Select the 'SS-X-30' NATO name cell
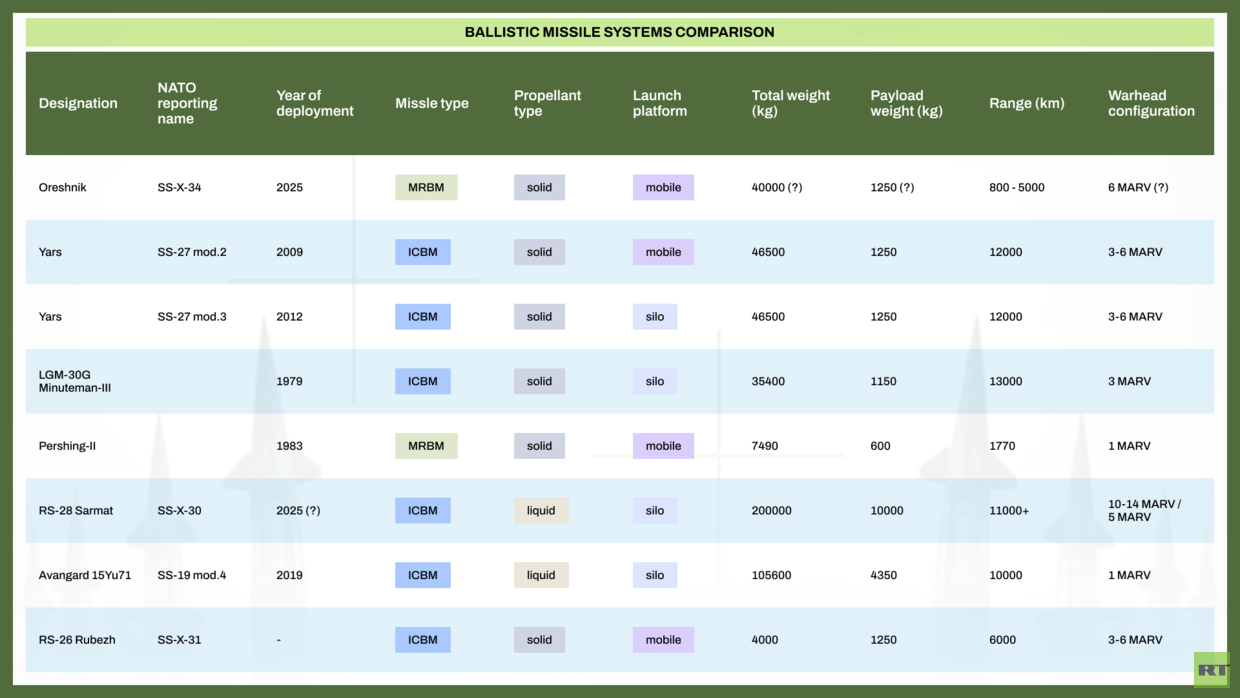The width and height of the screenshot is (1240, 698). pyautogui.click(x=179, y=510)
